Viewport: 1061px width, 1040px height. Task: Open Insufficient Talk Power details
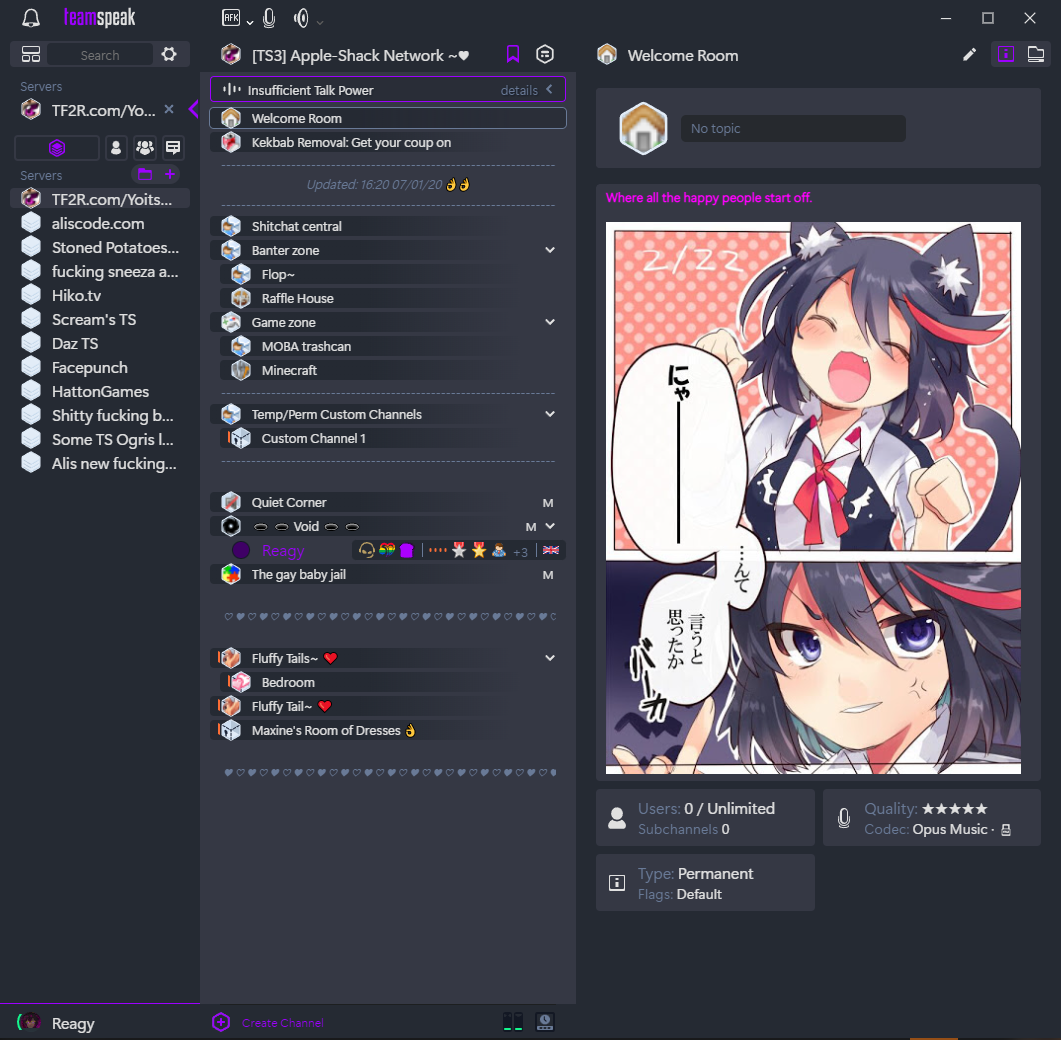click(519, 90)
